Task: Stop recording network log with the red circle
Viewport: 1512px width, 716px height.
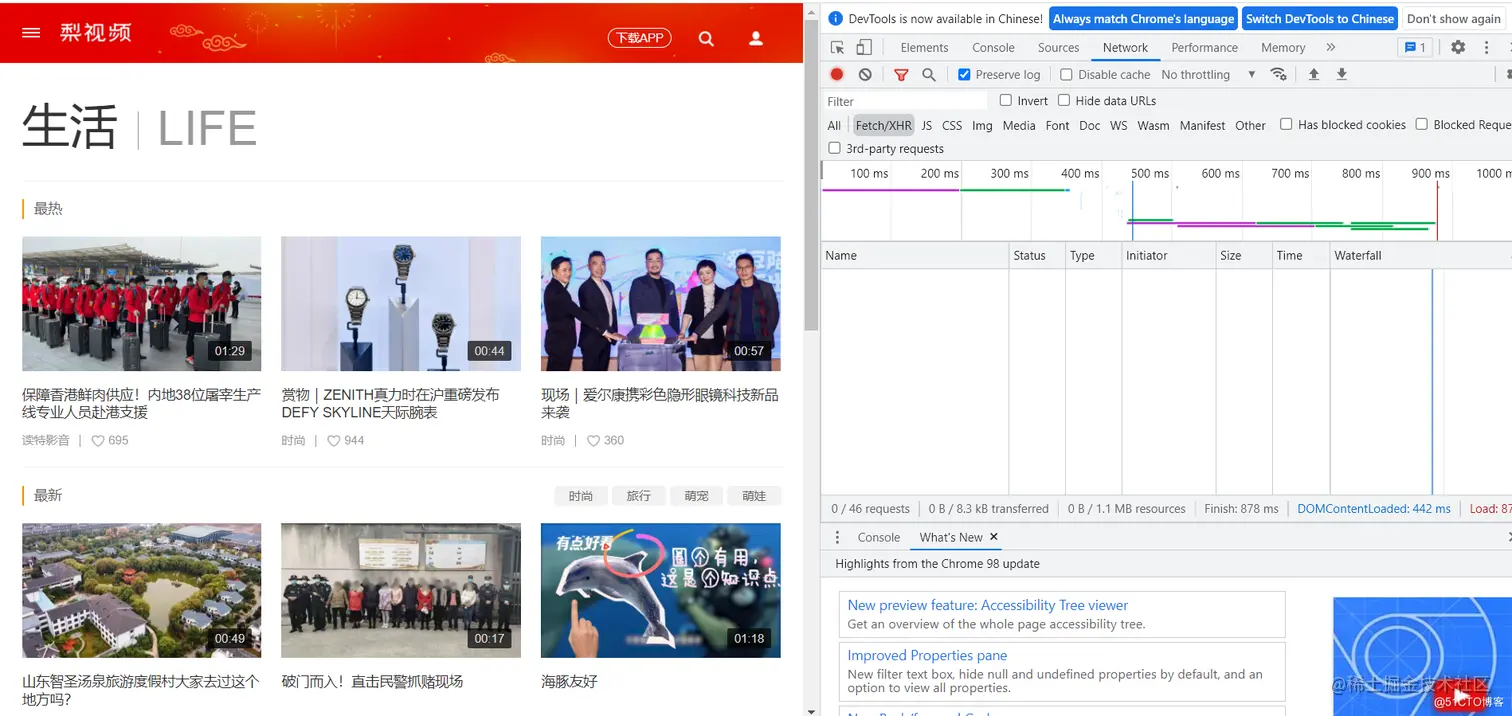Action: point(837,74)
